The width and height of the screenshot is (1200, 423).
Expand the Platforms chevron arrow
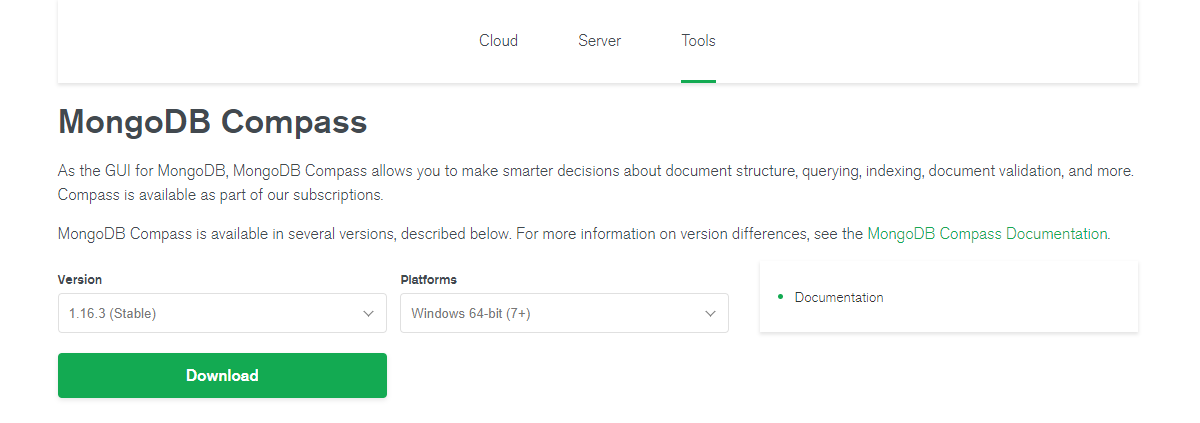click(710, 313)
